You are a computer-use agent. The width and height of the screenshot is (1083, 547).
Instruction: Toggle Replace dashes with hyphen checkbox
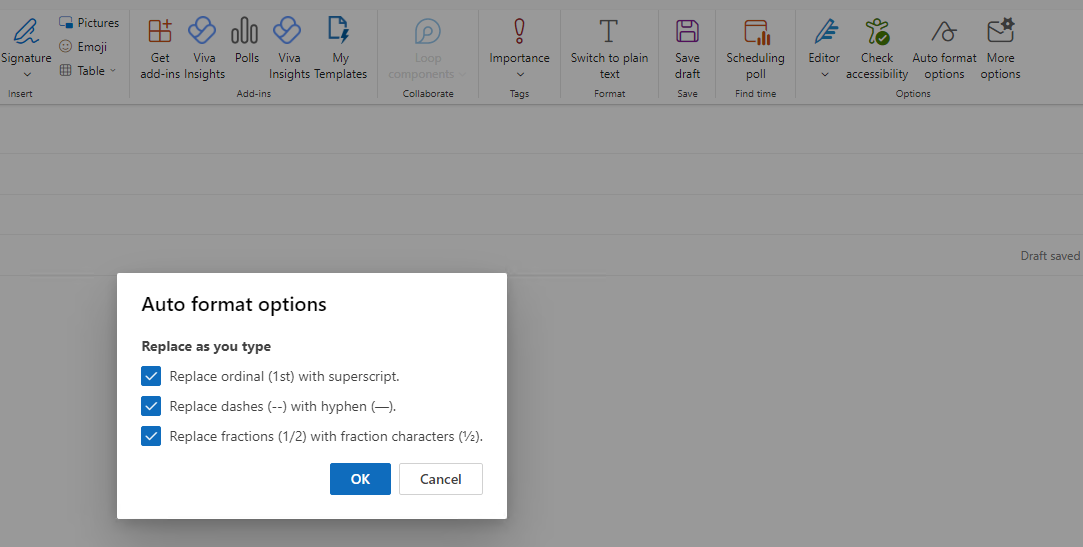[151, 406]
